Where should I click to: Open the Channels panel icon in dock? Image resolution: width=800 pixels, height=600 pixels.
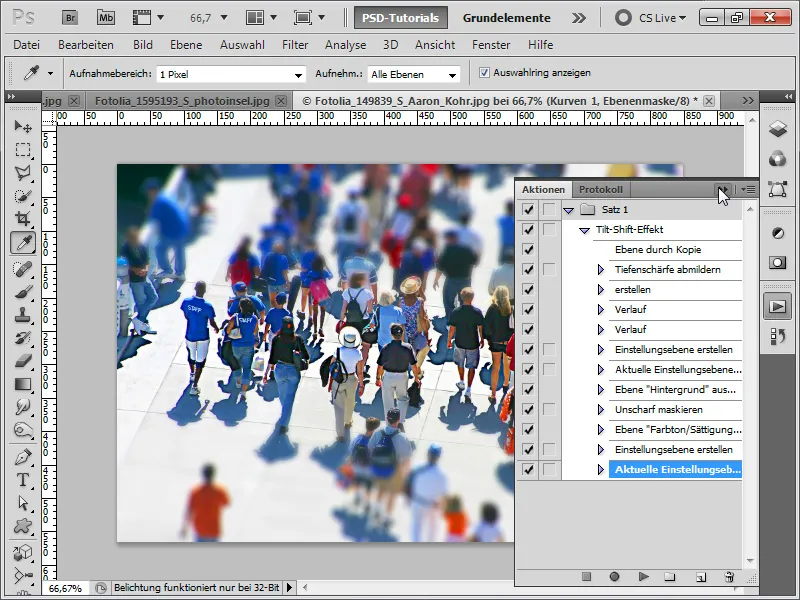tap(778, 159)
